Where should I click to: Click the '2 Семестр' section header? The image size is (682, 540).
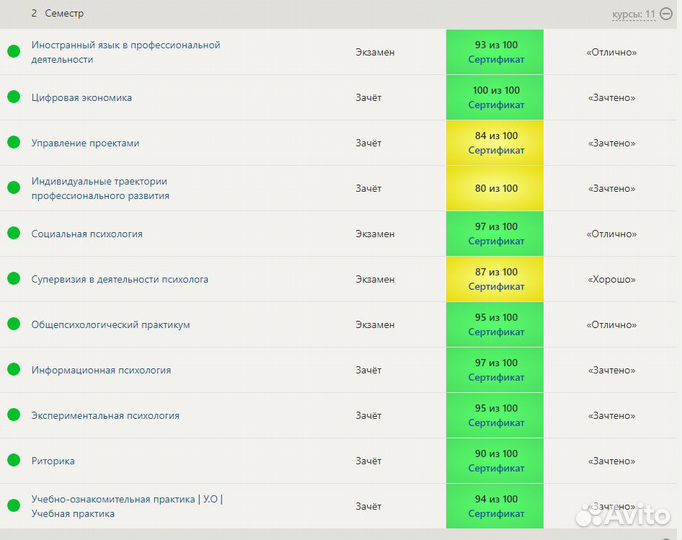click(58, 14)
